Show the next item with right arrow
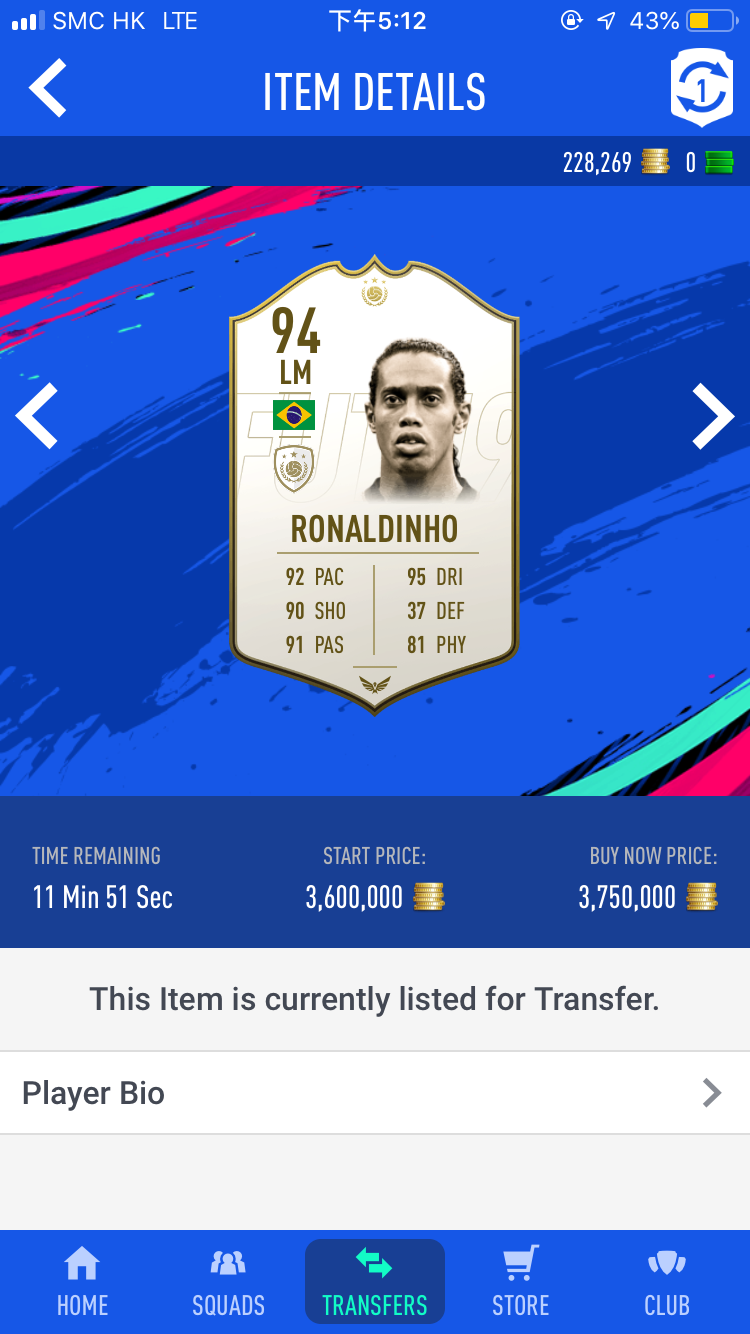Screen dimensions: 750x1334 [x=713, y=415]
